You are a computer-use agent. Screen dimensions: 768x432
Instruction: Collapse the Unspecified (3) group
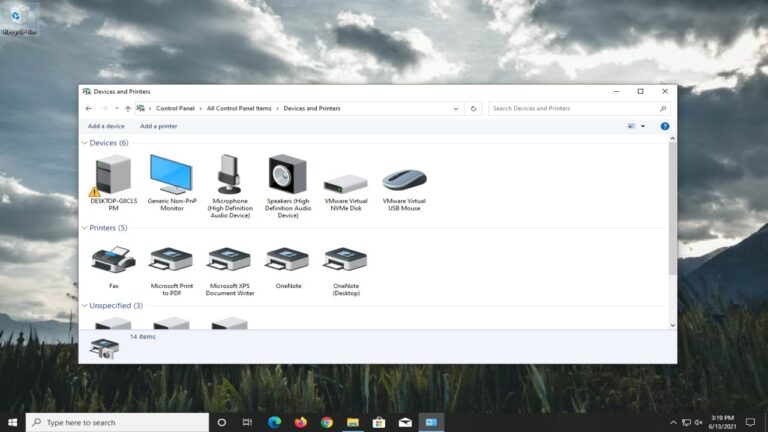click(84, 306)
